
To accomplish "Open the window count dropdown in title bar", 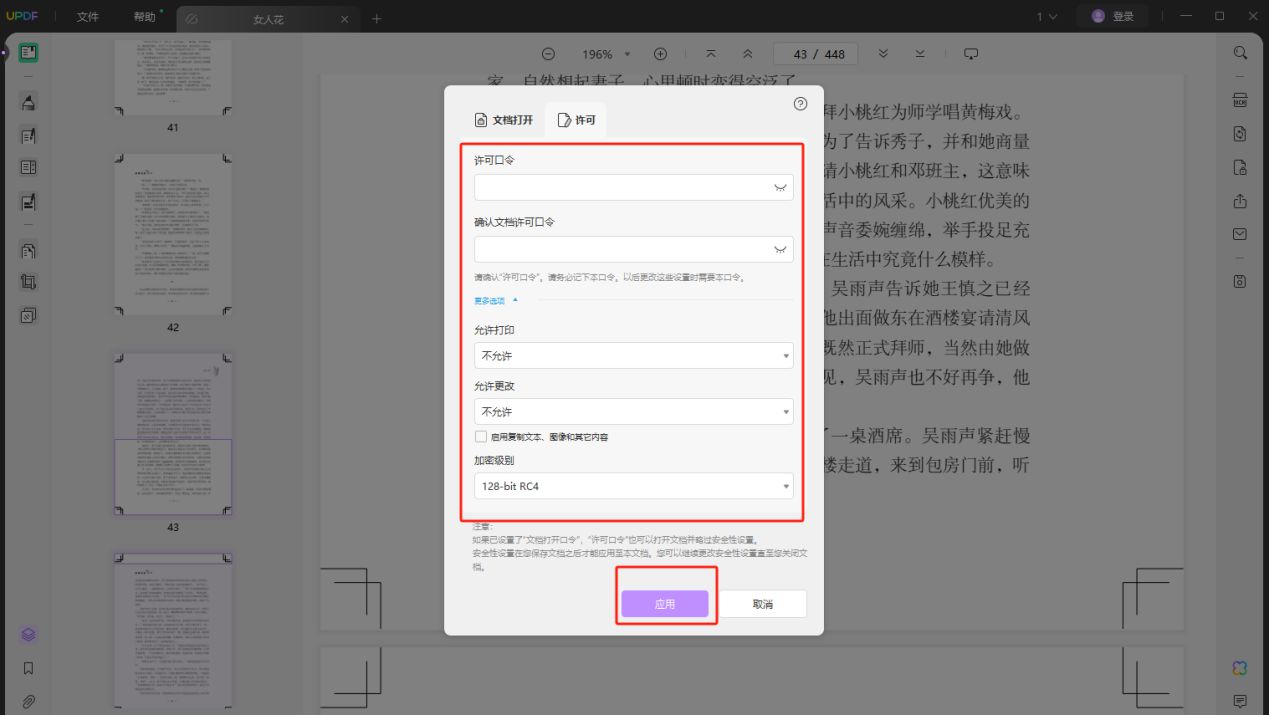I will pos(1046,17).
